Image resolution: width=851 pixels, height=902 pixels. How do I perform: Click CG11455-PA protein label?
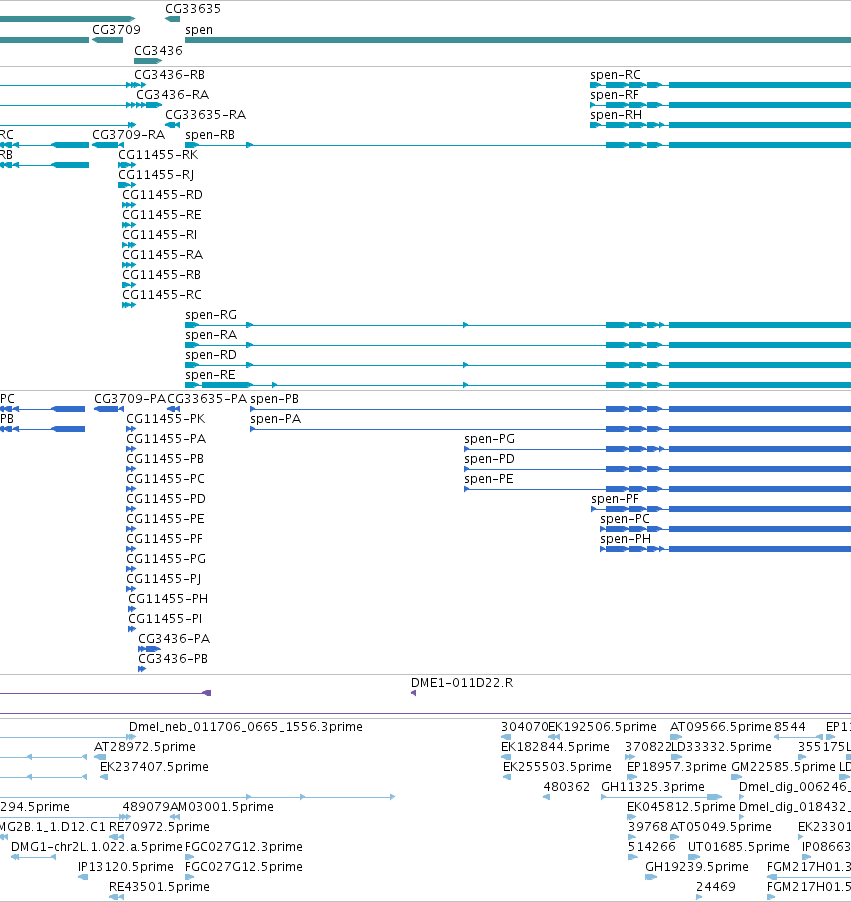[x=166, y=439]
